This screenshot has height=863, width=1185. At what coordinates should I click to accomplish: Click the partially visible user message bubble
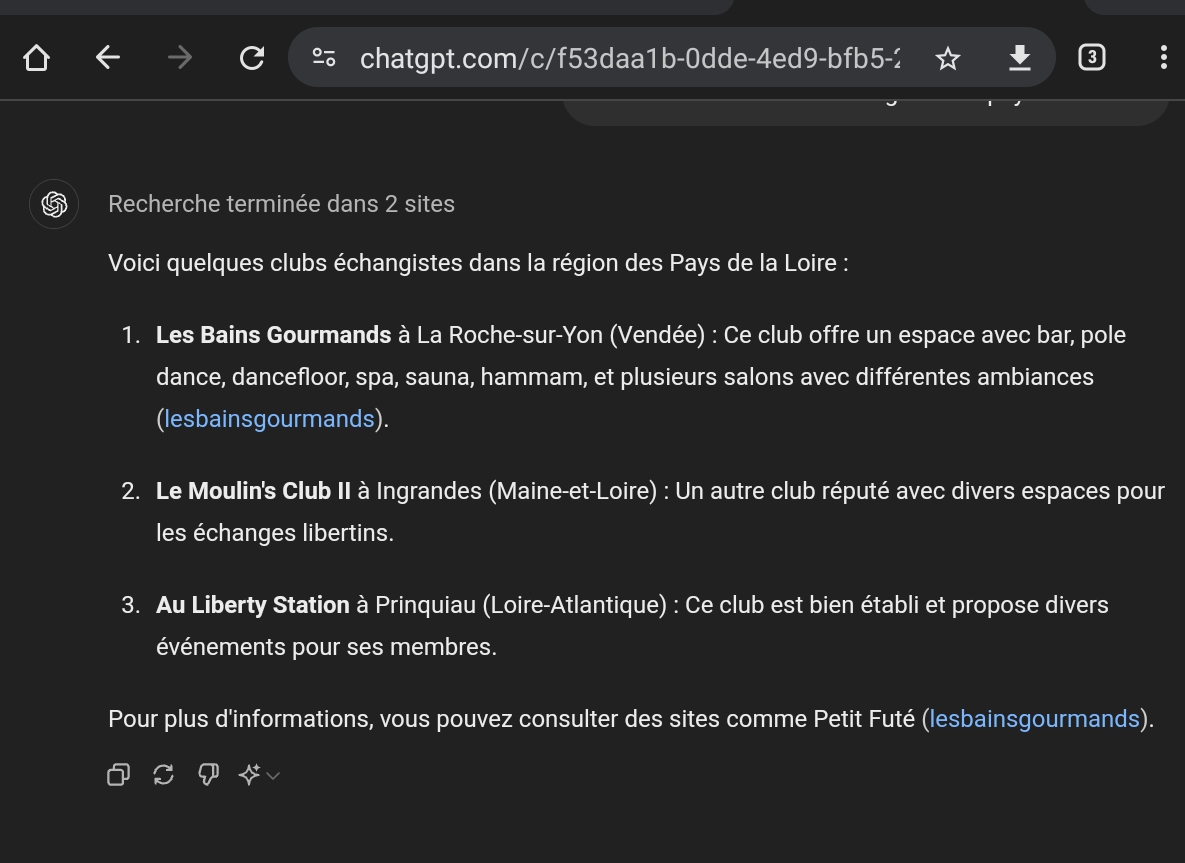coord(865,110)
